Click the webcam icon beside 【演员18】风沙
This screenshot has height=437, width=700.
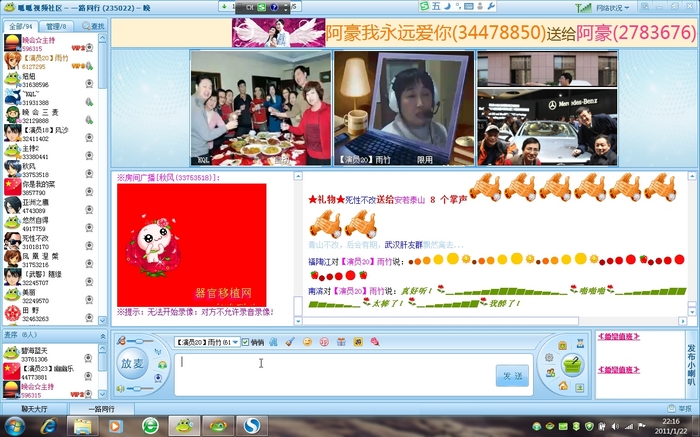(x=89, y=137)
